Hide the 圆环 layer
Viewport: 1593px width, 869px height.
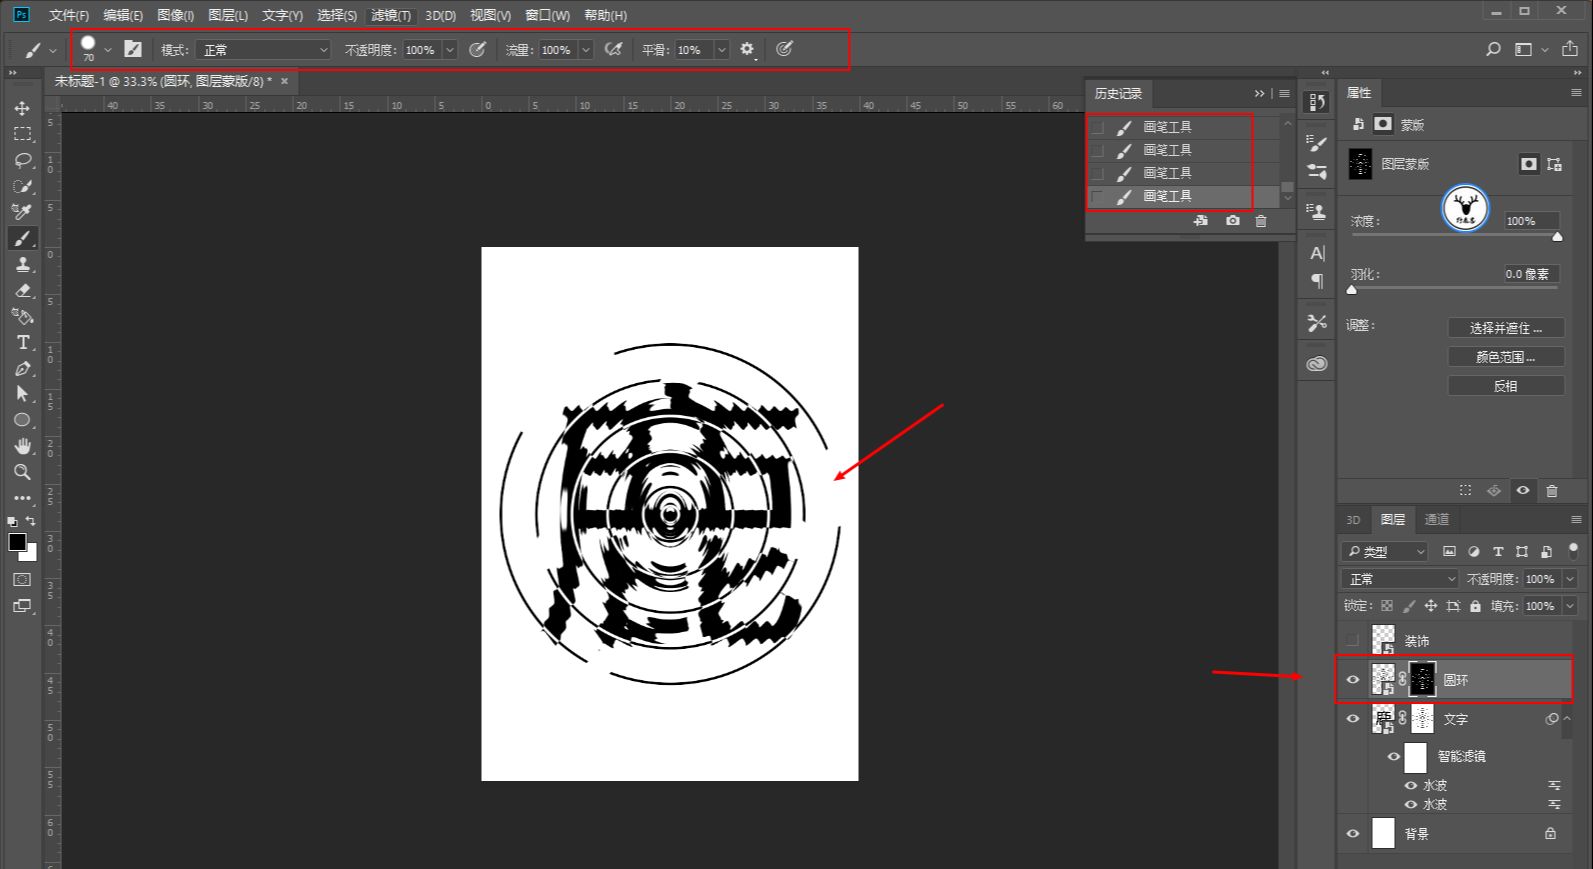point(1353,680)
